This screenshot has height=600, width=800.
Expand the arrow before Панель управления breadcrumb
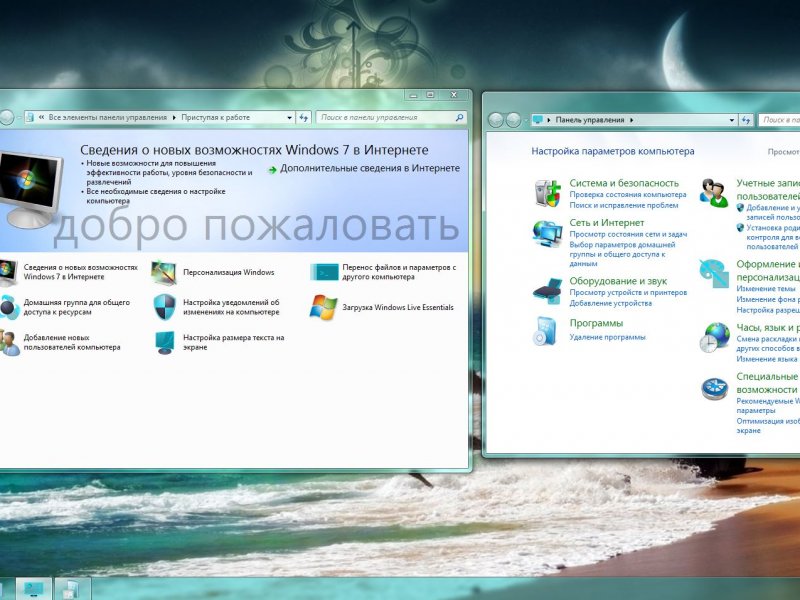point(549,120)
